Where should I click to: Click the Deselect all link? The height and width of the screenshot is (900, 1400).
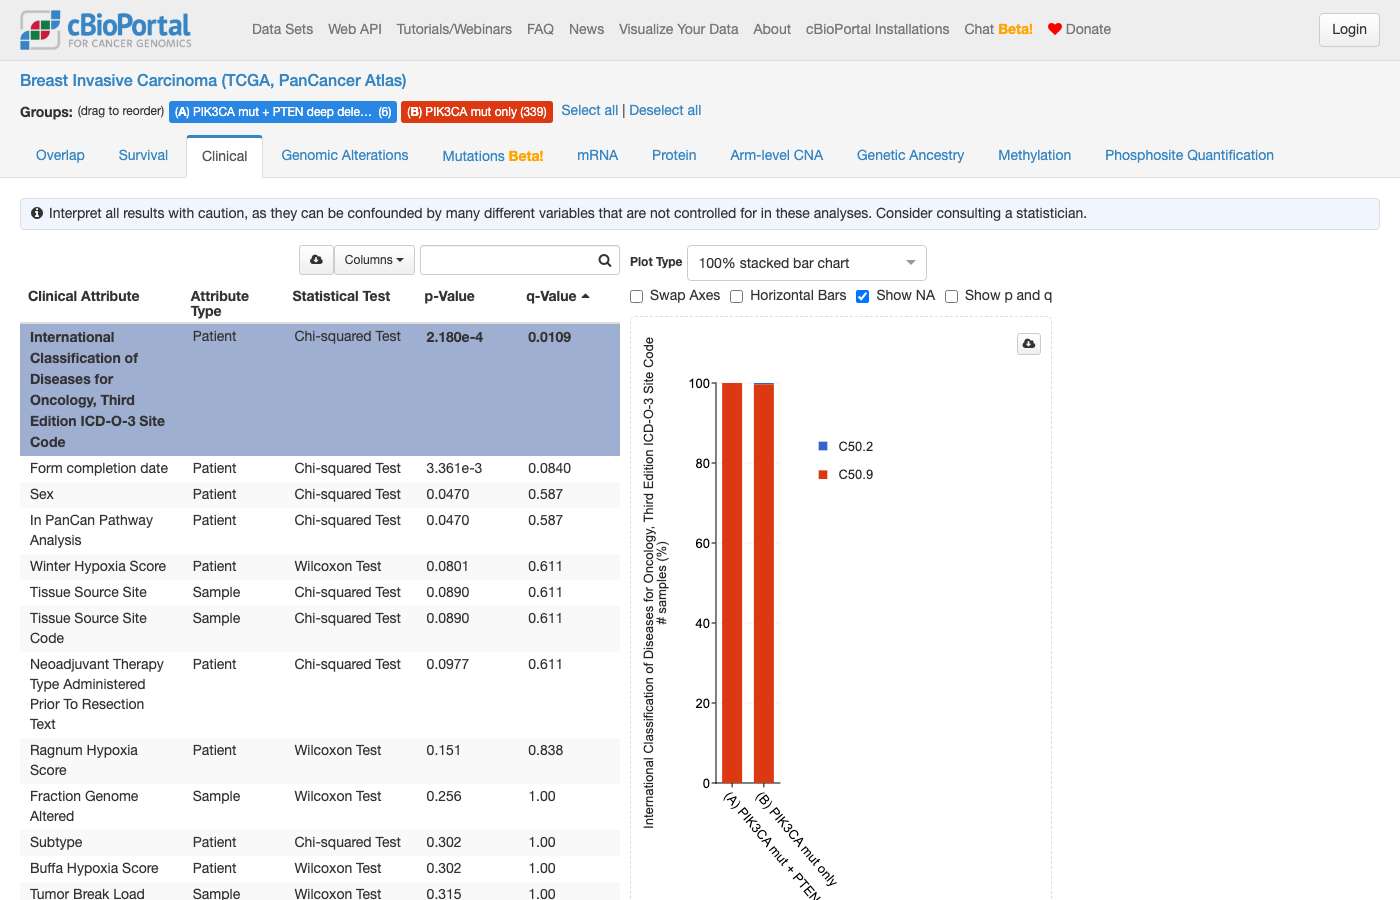(665, 110)
